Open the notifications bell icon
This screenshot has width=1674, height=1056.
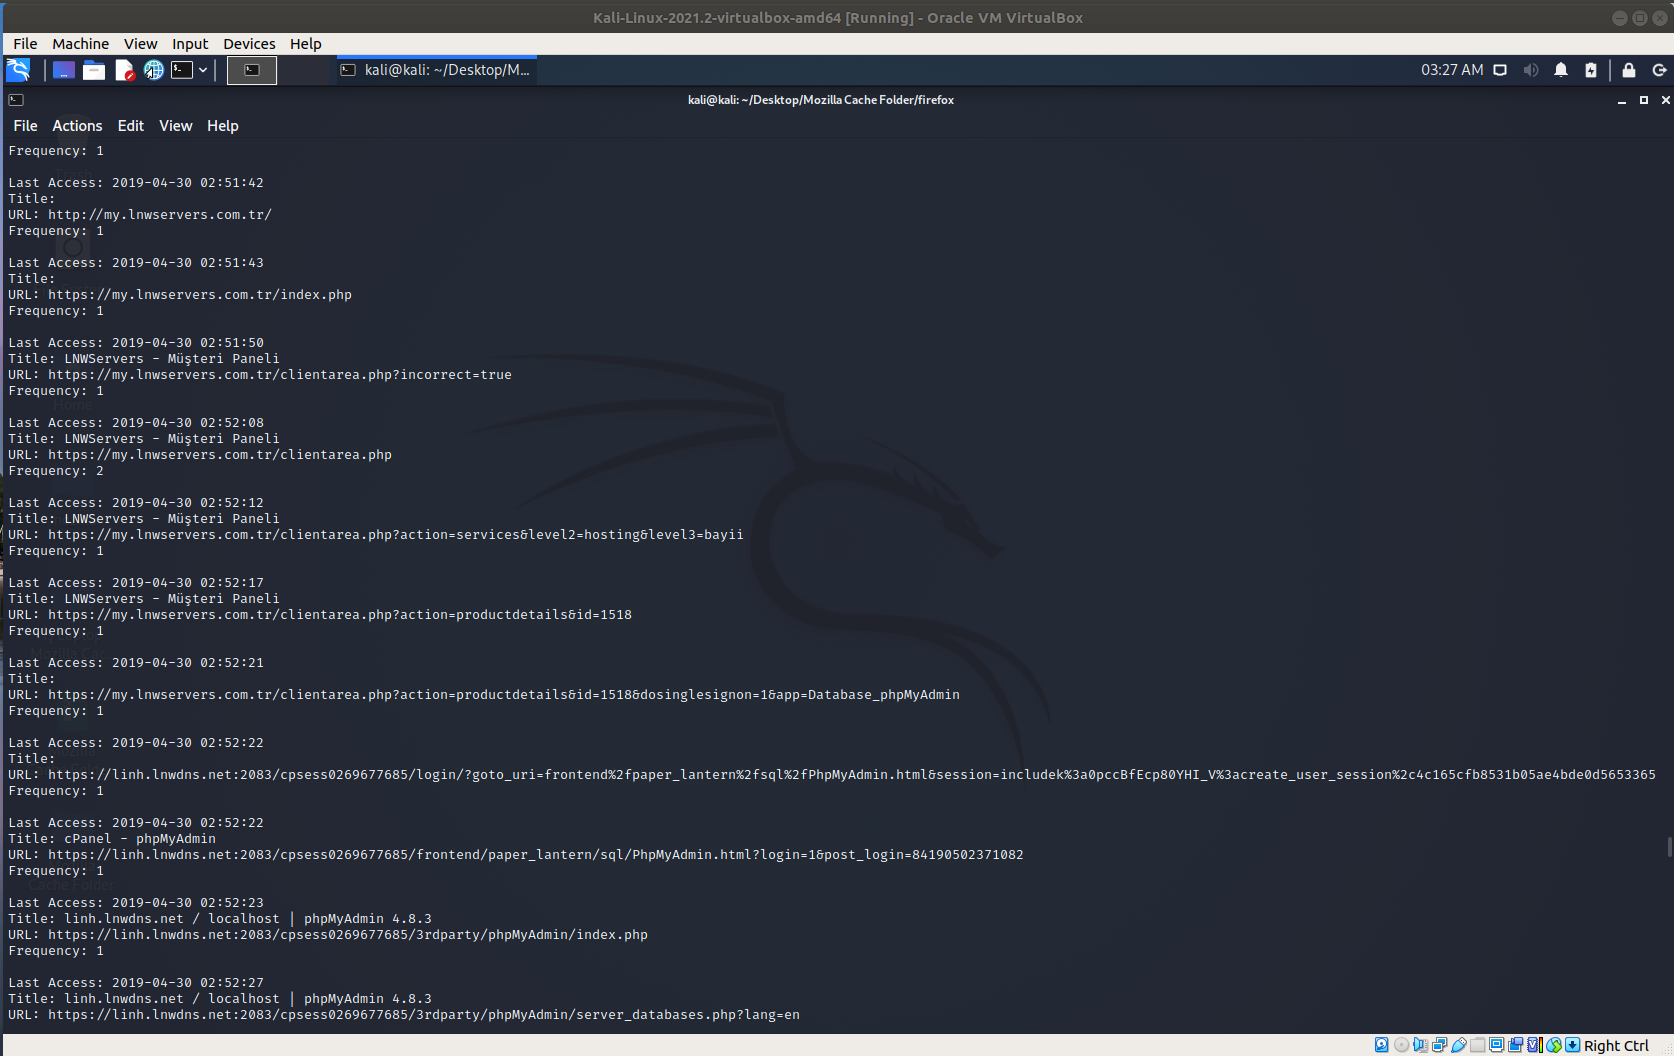[x=1561, y=70]
